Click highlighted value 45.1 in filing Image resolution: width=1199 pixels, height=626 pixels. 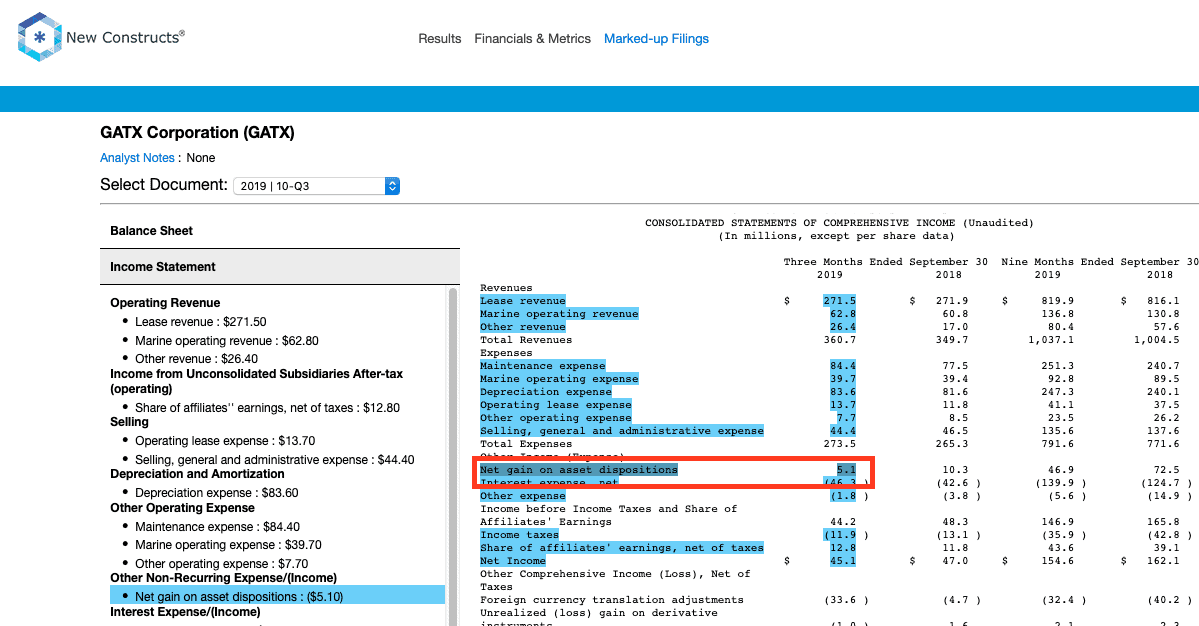pos(843,561)
